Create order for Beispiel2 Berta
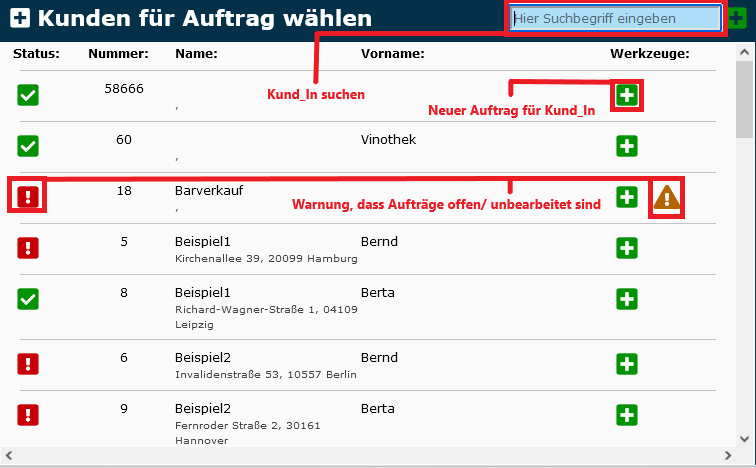756x468 pixels. click(626, 414)
